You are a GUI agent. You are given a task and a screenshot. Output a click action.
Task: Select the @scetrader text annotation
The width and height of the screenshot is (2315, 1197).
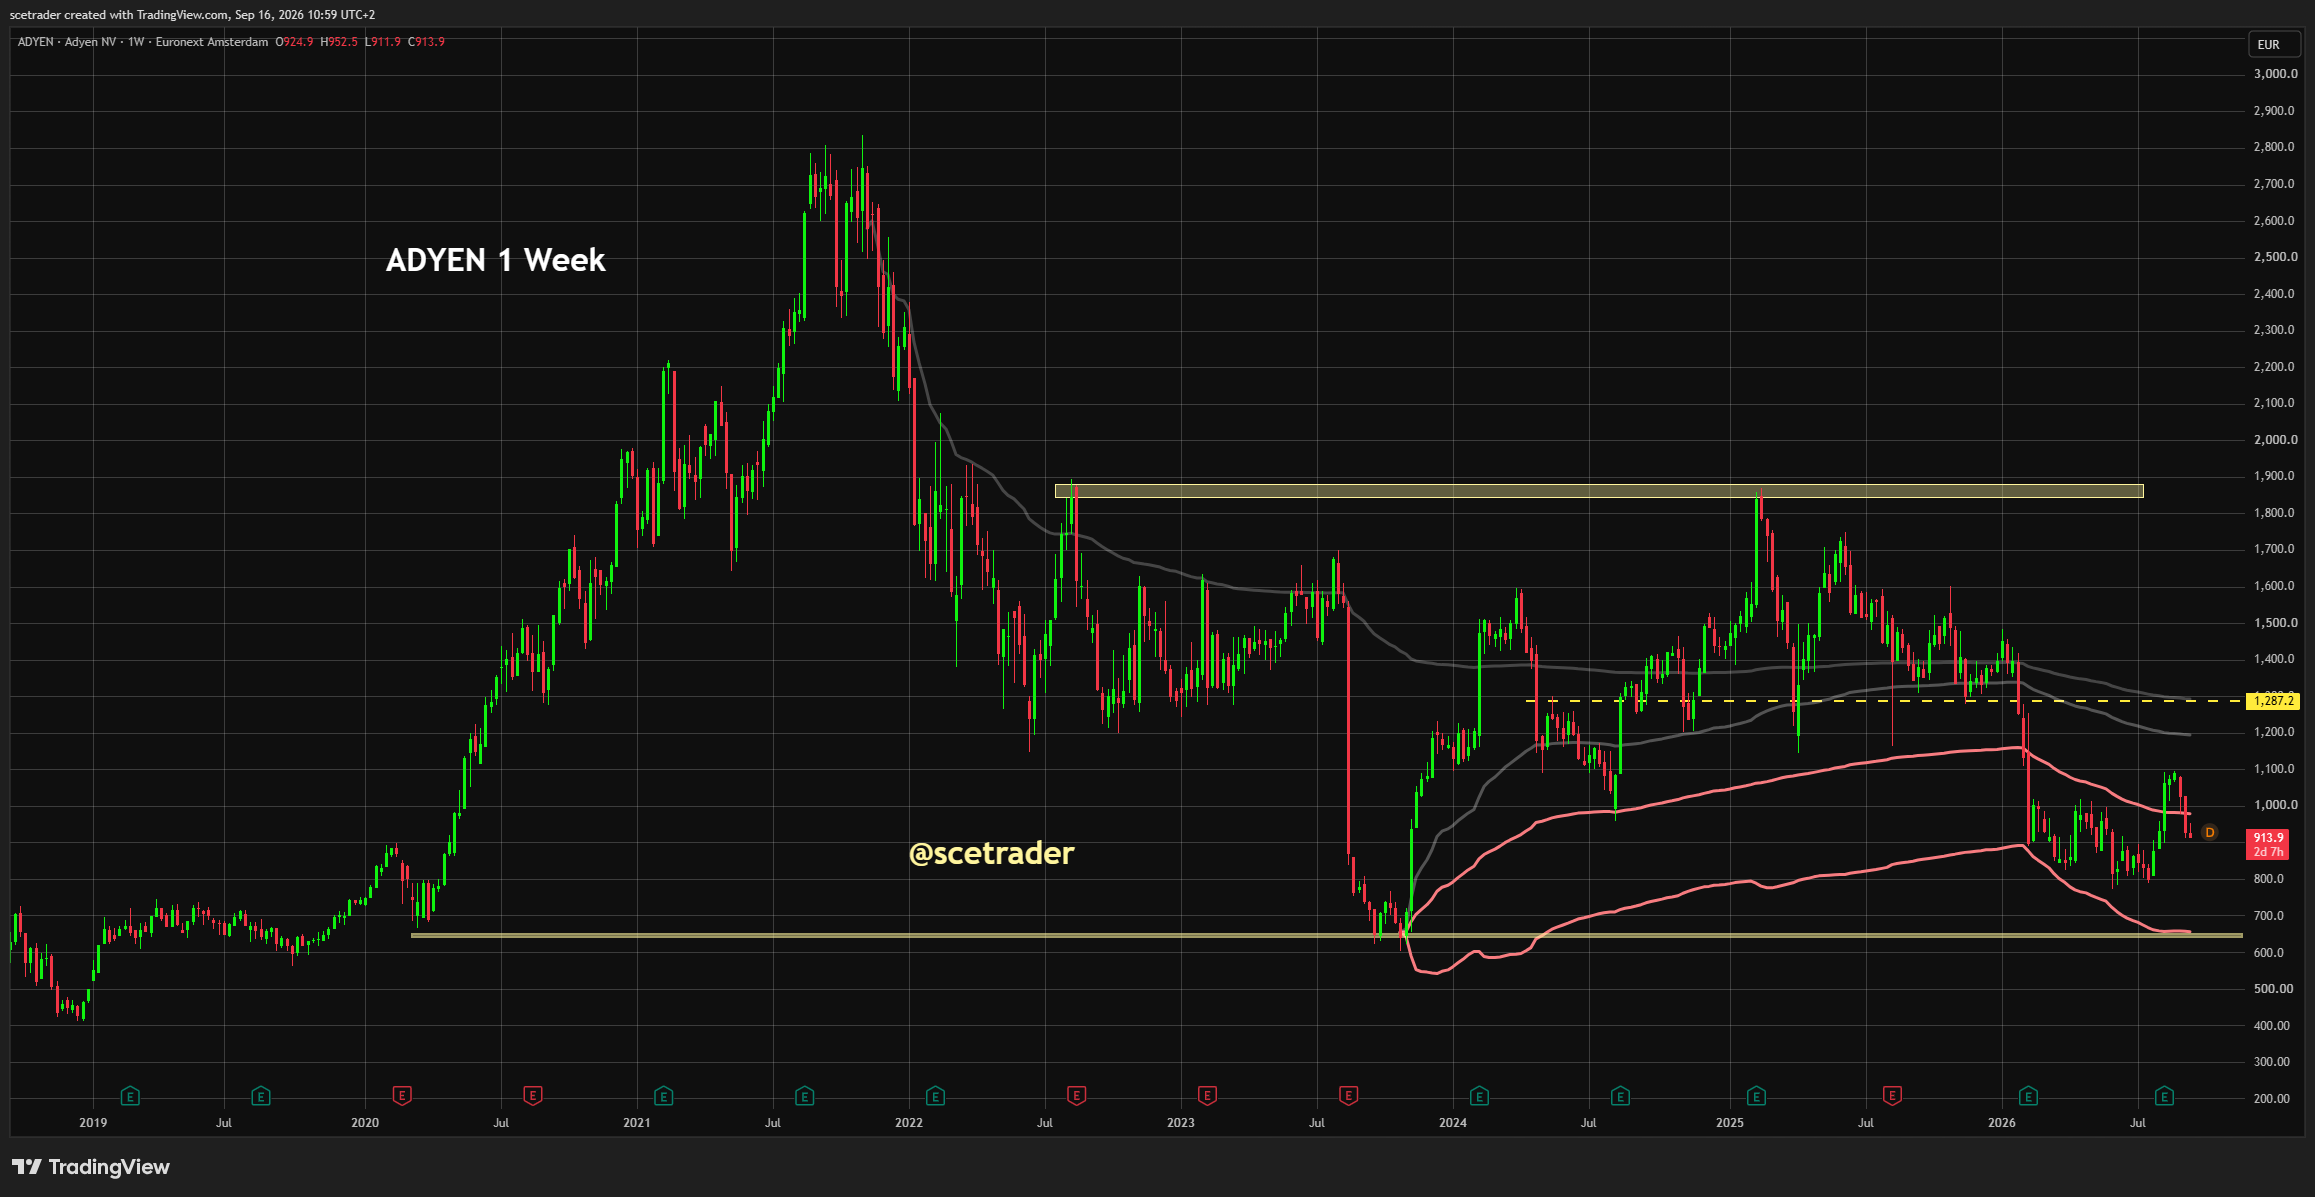click(x=991, y=853)
